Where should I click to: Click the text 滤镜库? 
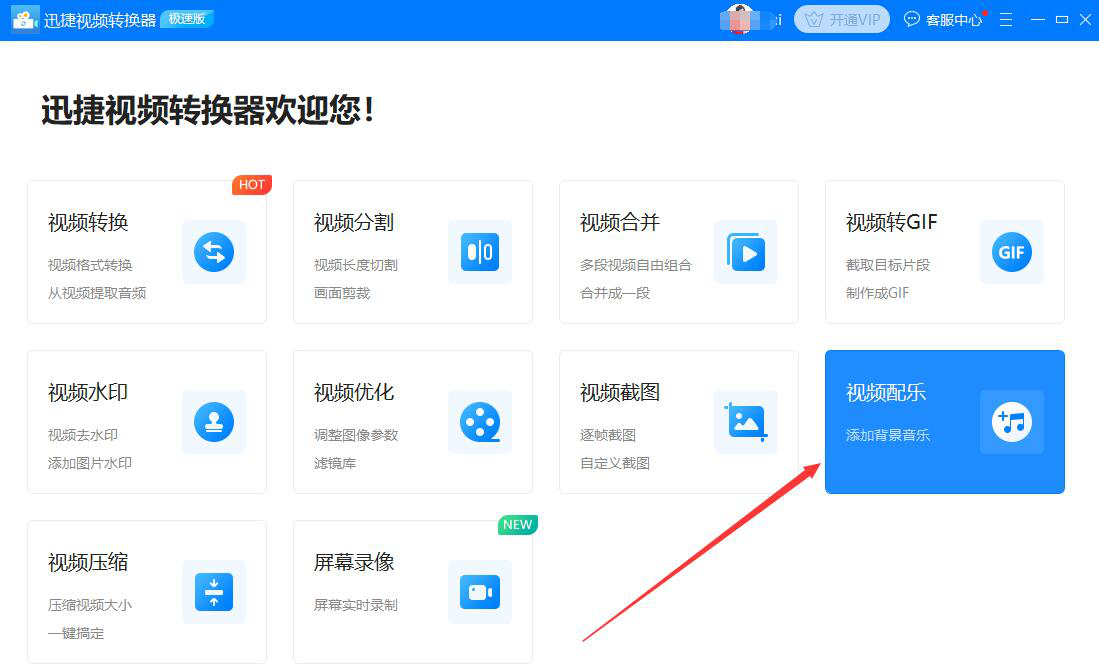[x=335, y=463]
